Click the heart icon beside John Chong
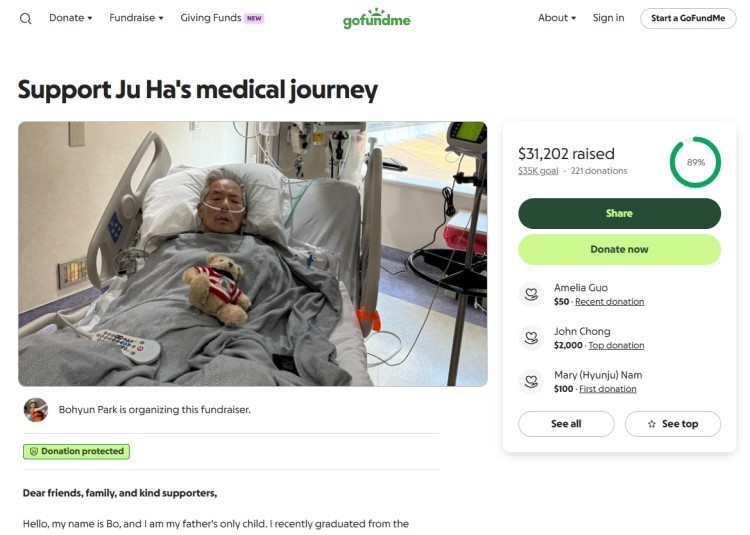The width and height of the screenshot is (750, 535). coord(532,338)
